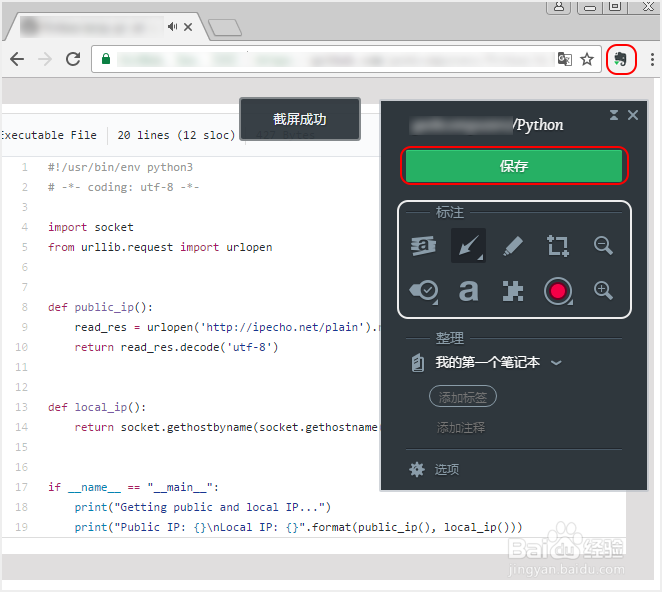
Task: Click the Evernote Web Clipper extension icon
Action: click(x=621, y=59)
